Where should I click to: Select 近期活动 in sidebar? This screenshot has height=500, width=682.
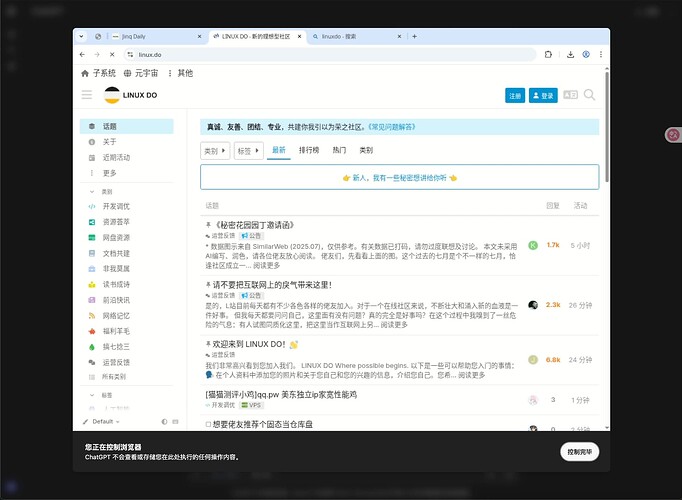click(127, 157)
